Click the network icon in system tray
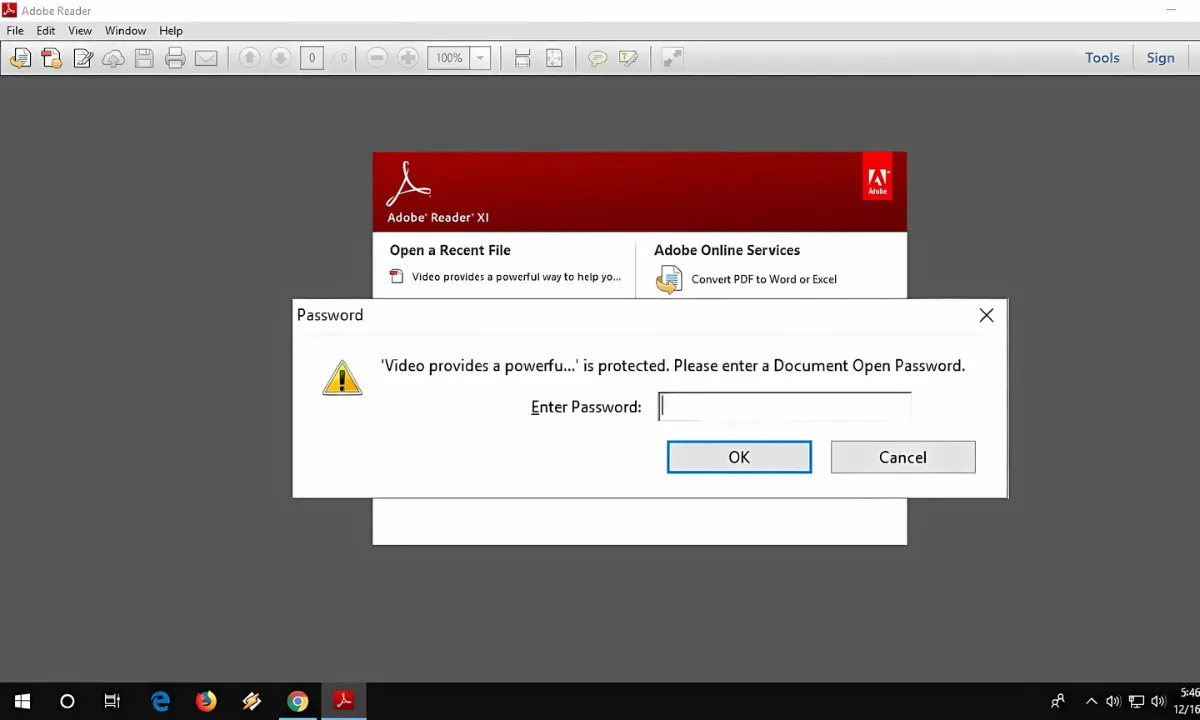1200x720 pixels. point(1137,701)
